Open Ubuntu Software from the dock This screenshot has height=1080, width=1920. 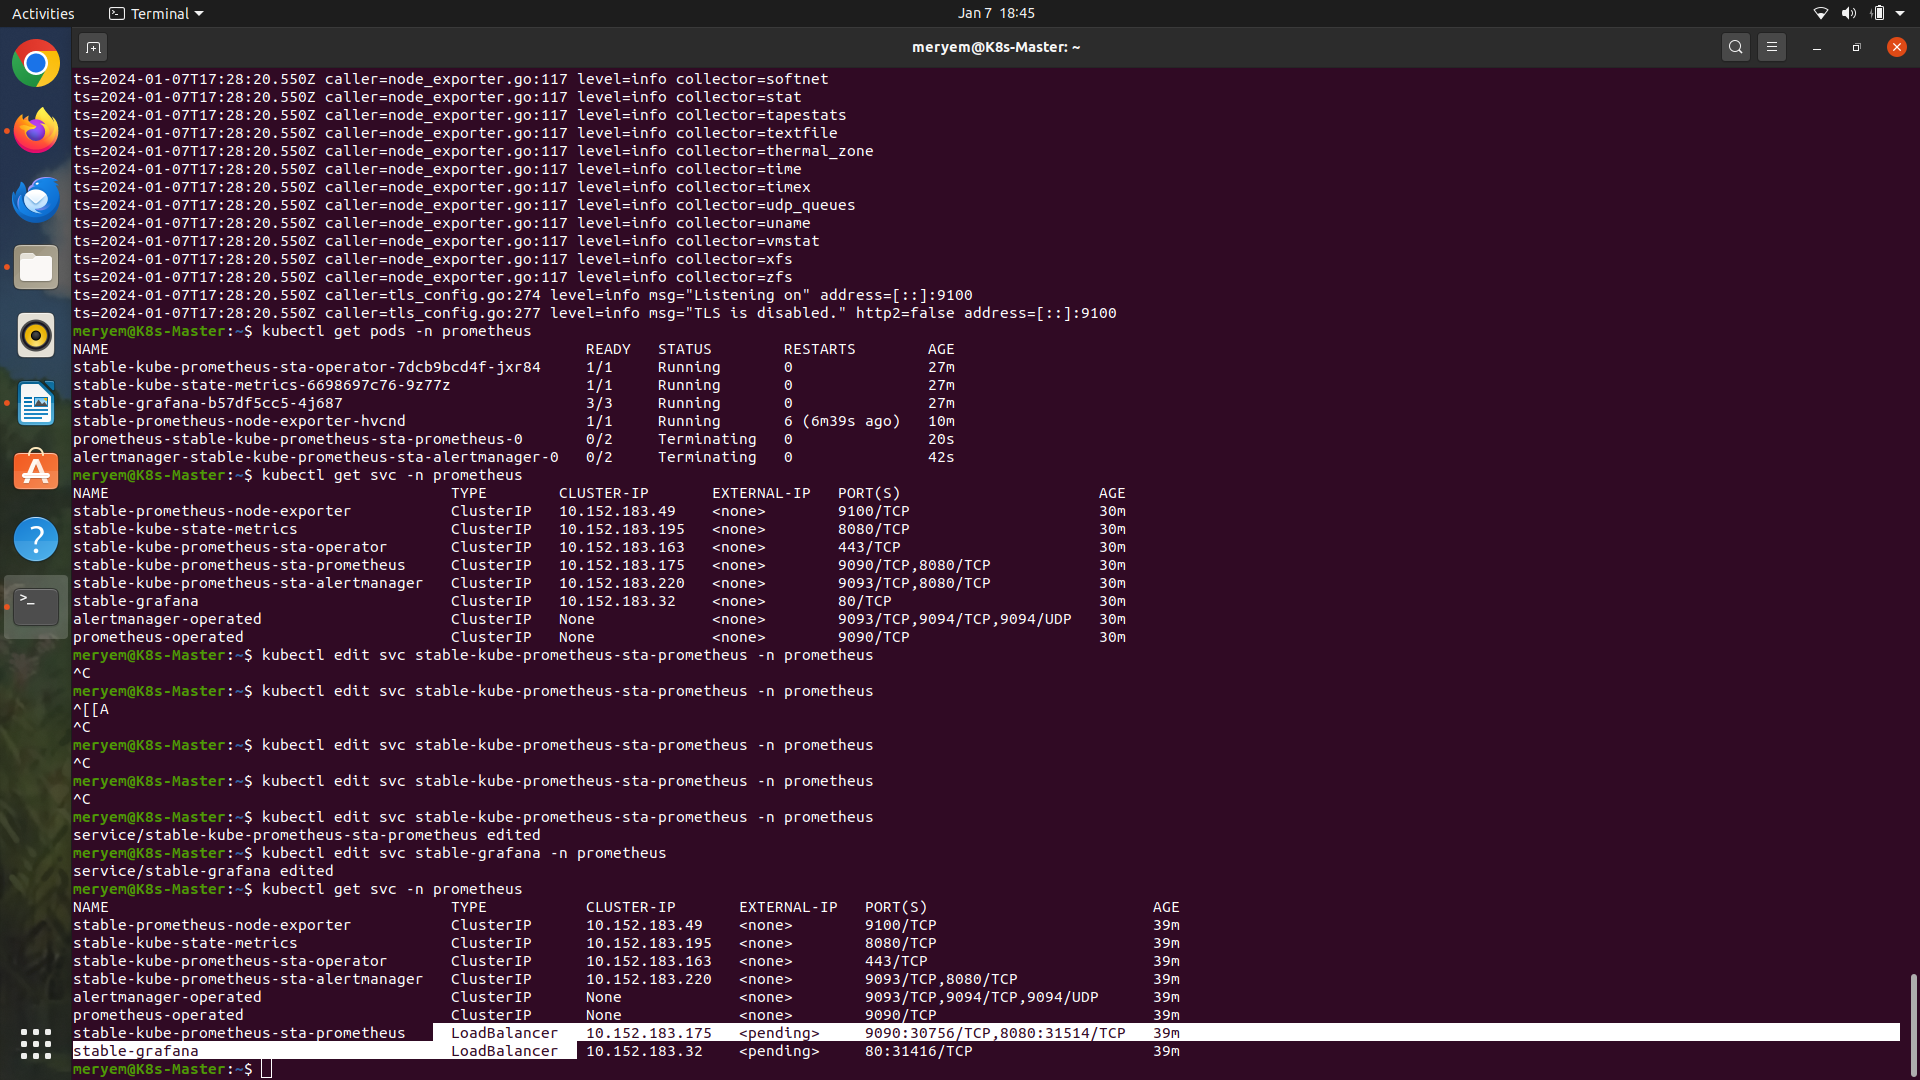tap(36, 471)
